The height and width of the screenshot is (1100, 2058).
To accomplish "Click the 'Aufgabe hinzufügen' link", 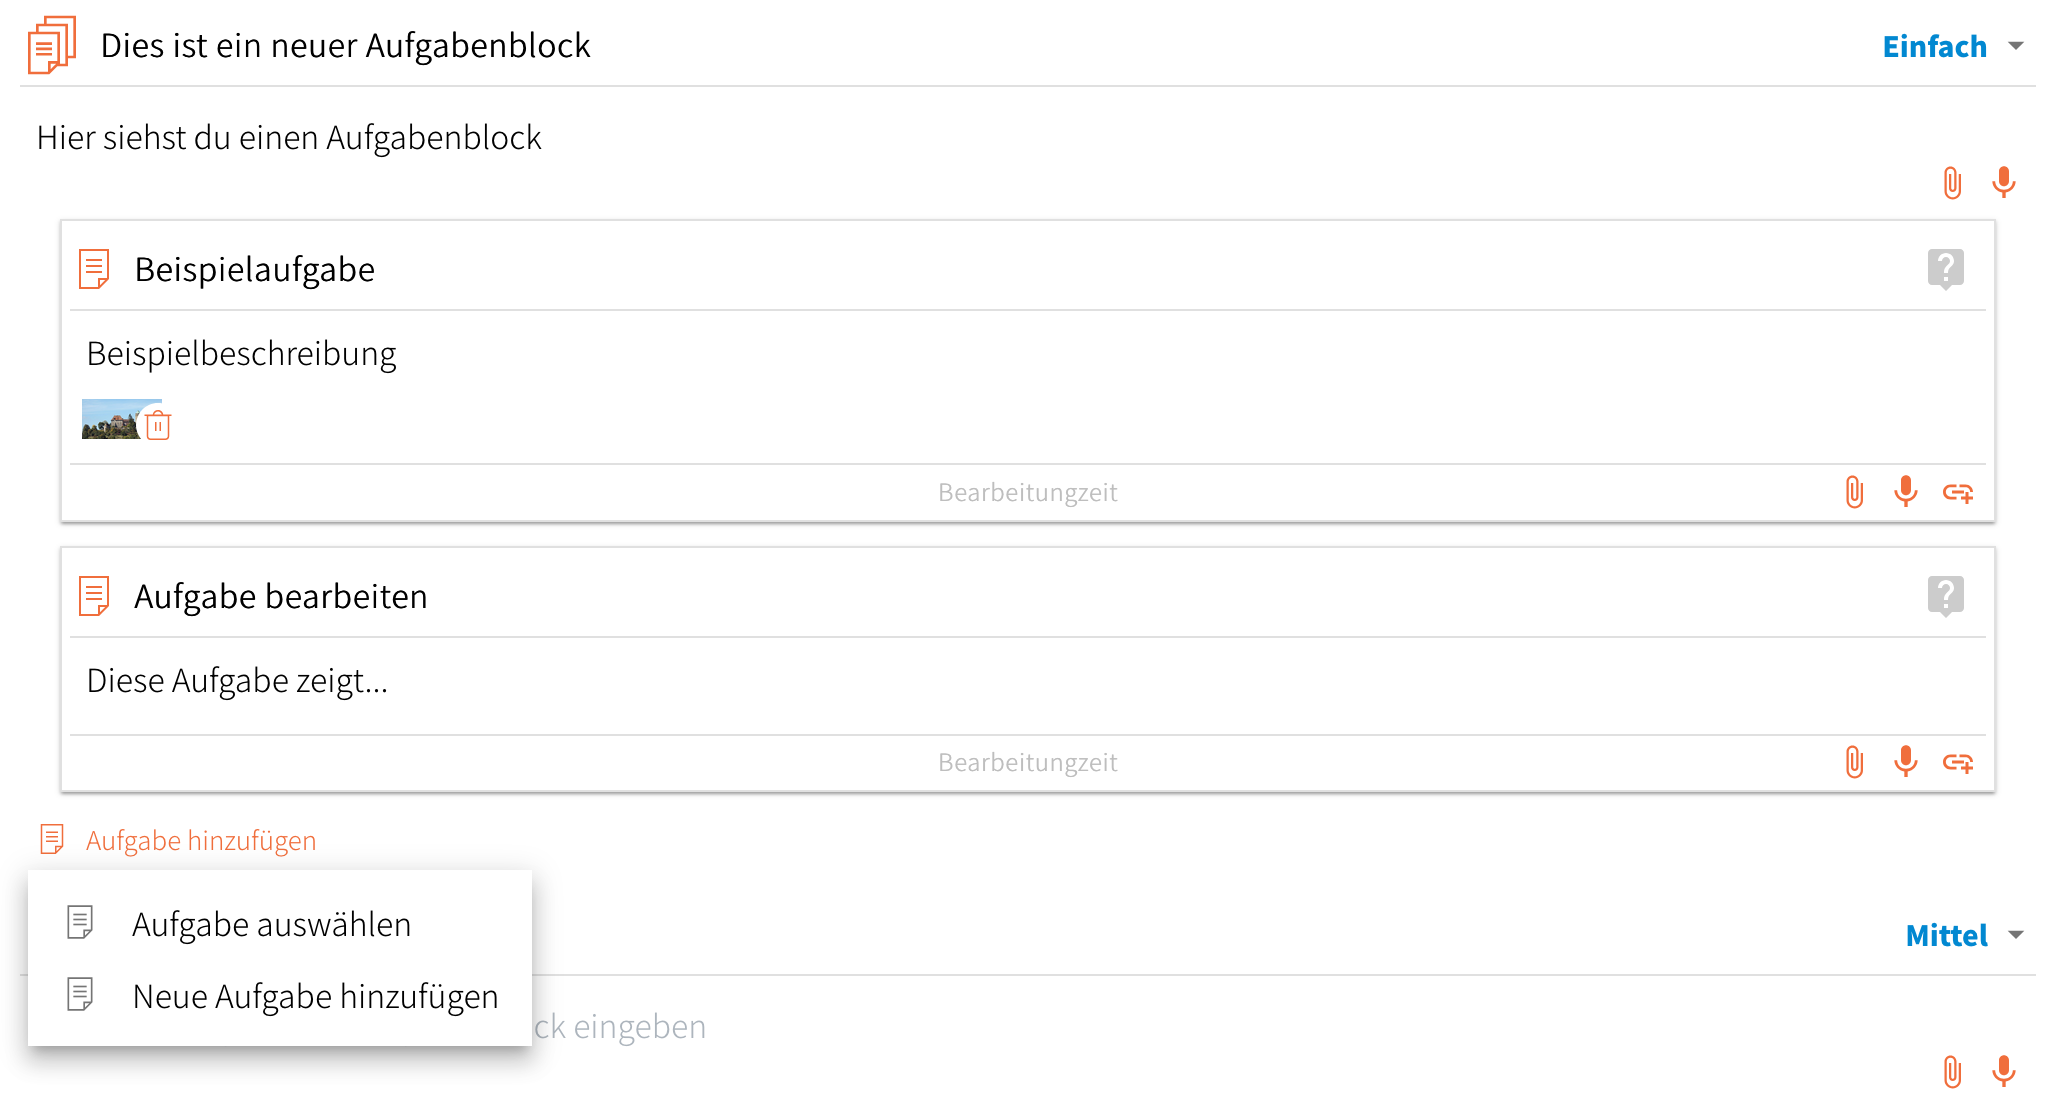I will [x=200, y=840].
